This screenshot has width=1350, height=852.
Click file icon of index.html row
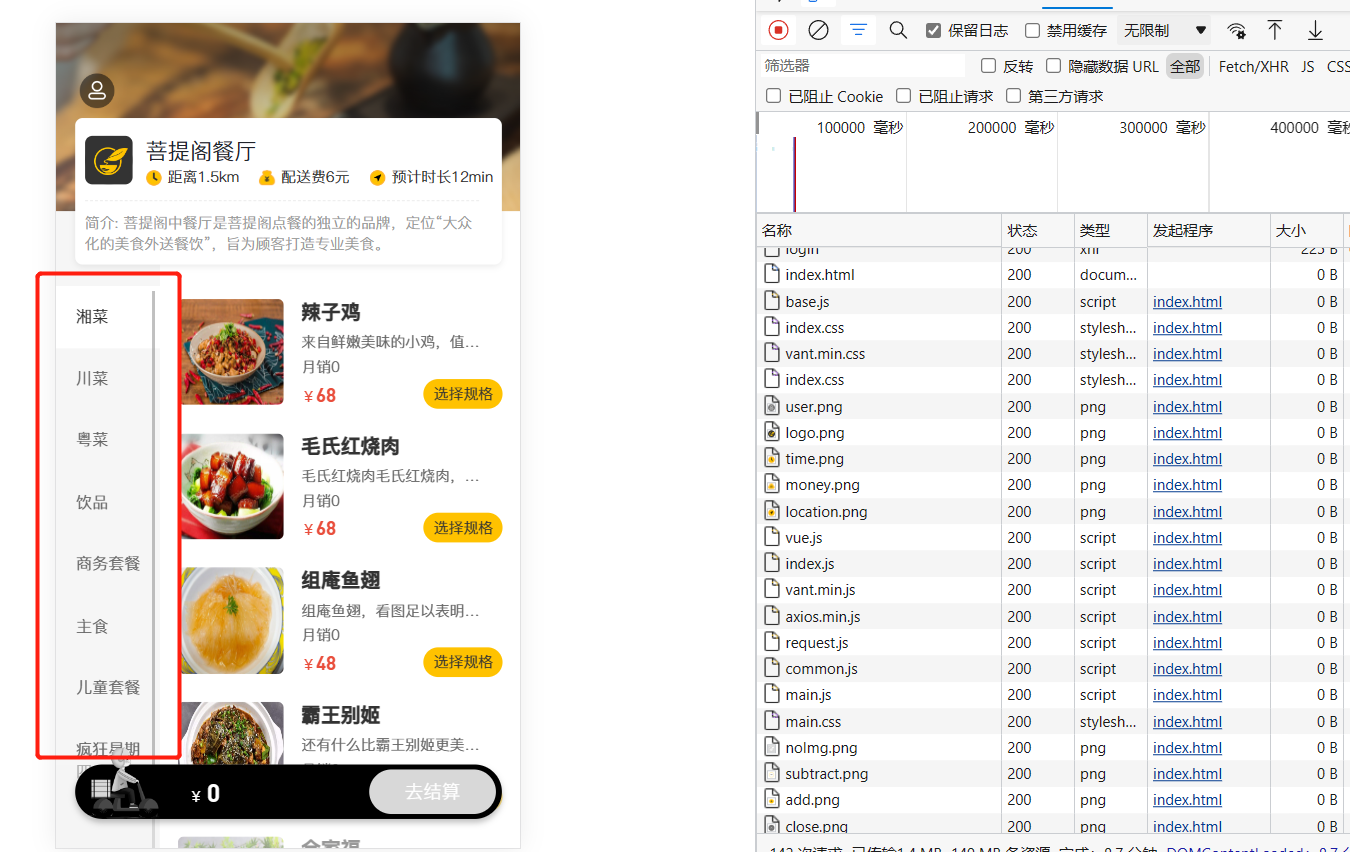point(771,274)
